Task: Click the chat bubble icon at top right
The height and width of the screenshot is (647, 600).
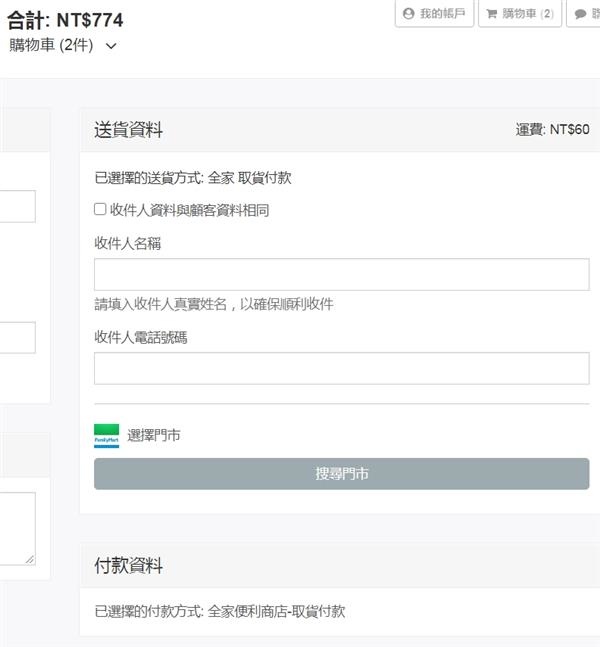Action: (x=580, y=14)
